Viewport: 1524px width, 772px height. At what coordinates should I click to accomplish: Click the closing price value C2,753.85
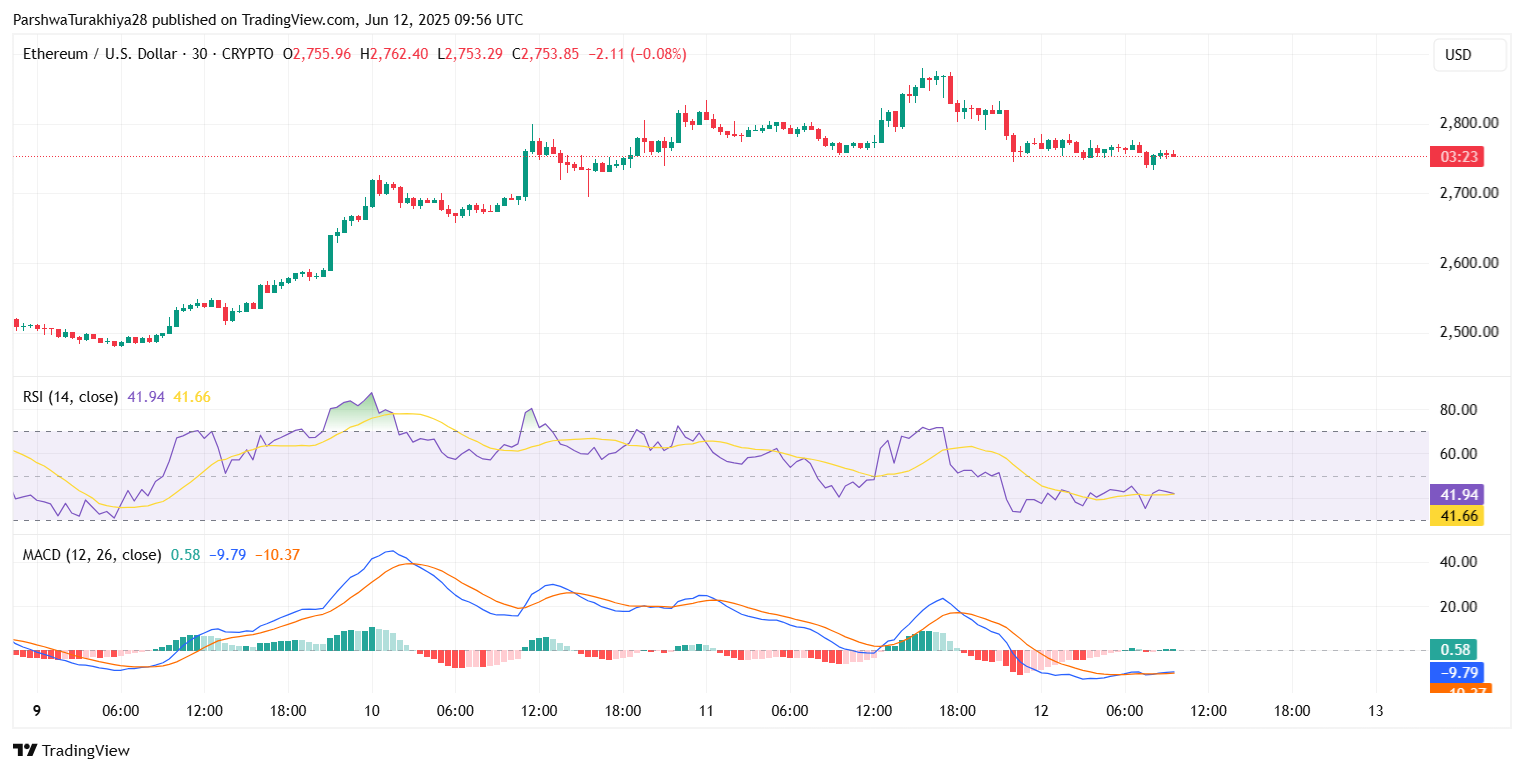tap(546, 54)
